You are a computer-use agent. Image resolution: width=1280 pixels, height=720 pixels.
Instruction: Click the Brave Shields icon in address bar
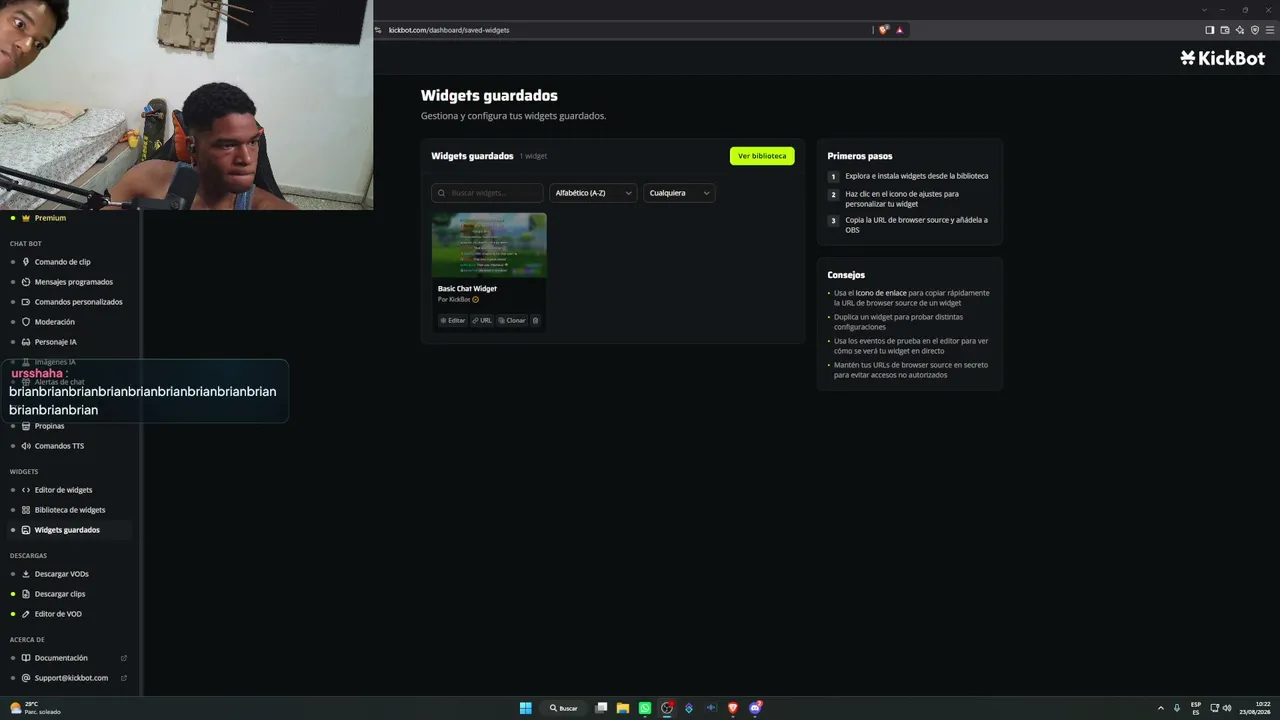pyautogui.click(x=883, y=30)
